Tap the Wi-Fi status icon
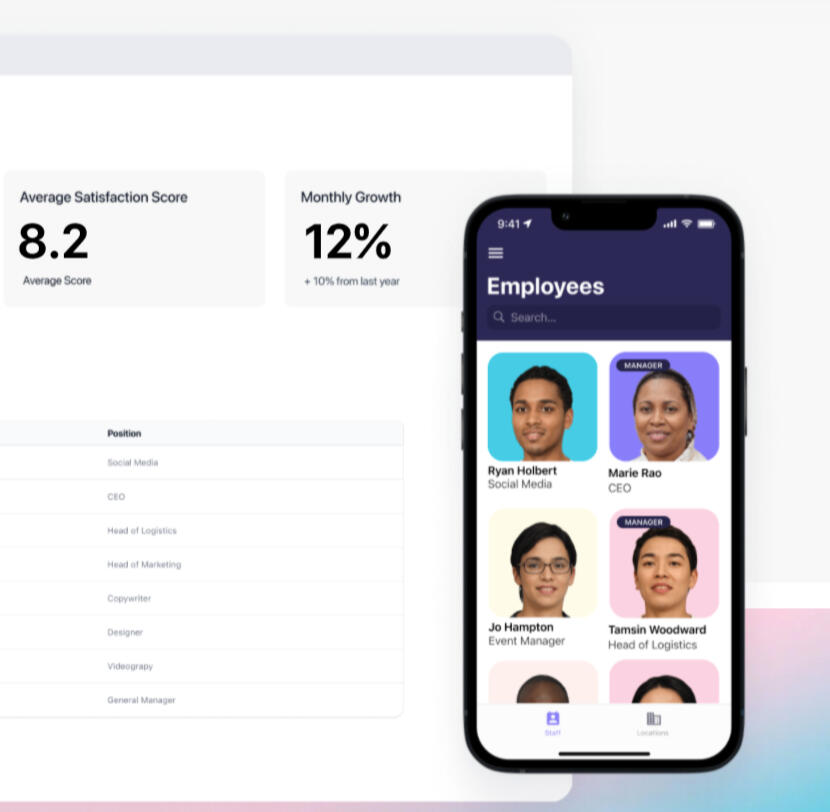The height and width of the screenshot is (812, 830). 687,223
